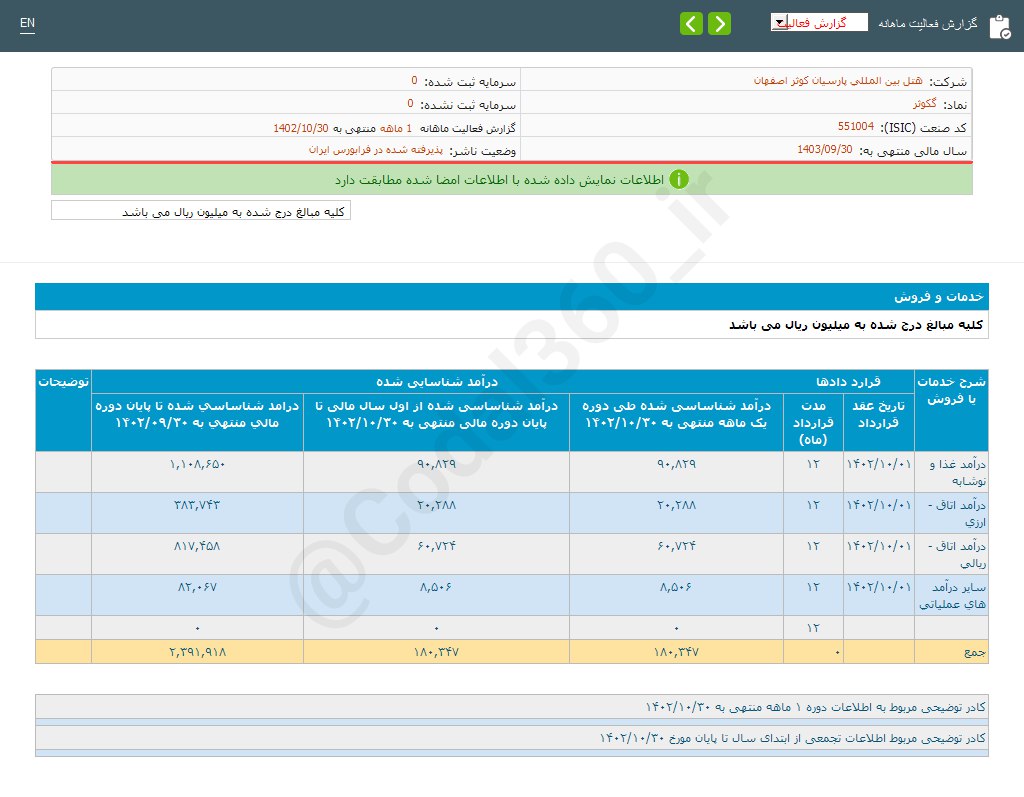Select the green right navigation arrow
The image size is (1024, 797).
tap(719, 22)
